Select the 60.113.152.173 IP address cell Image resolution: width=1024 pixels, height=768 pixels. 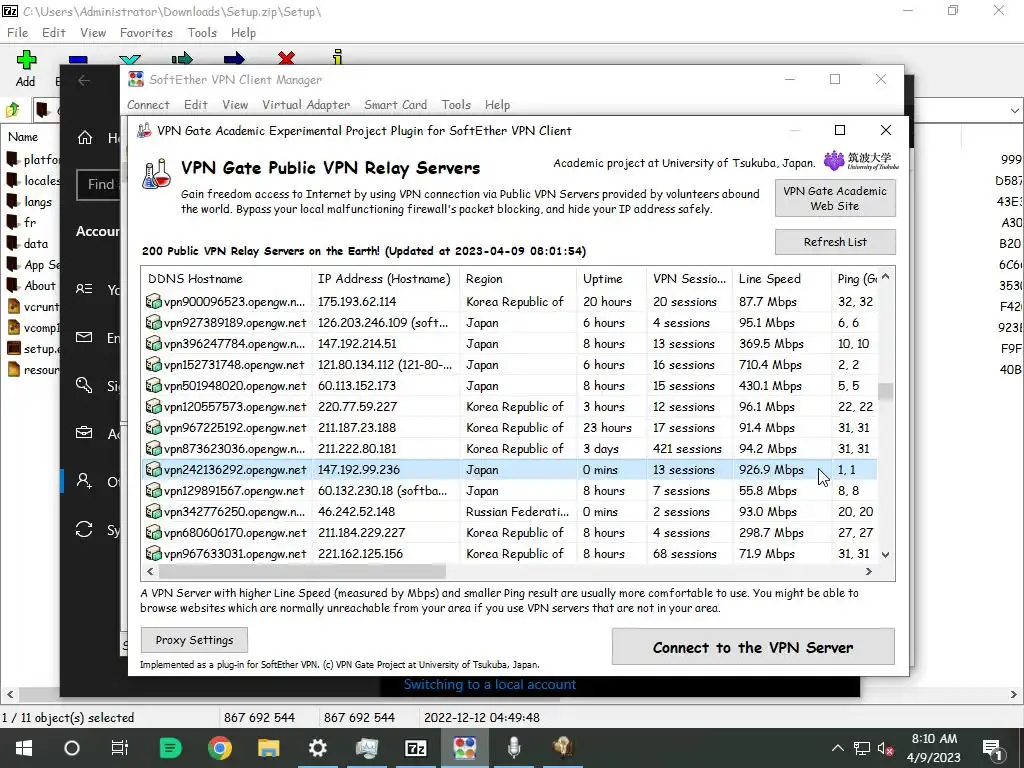point(357,386)
